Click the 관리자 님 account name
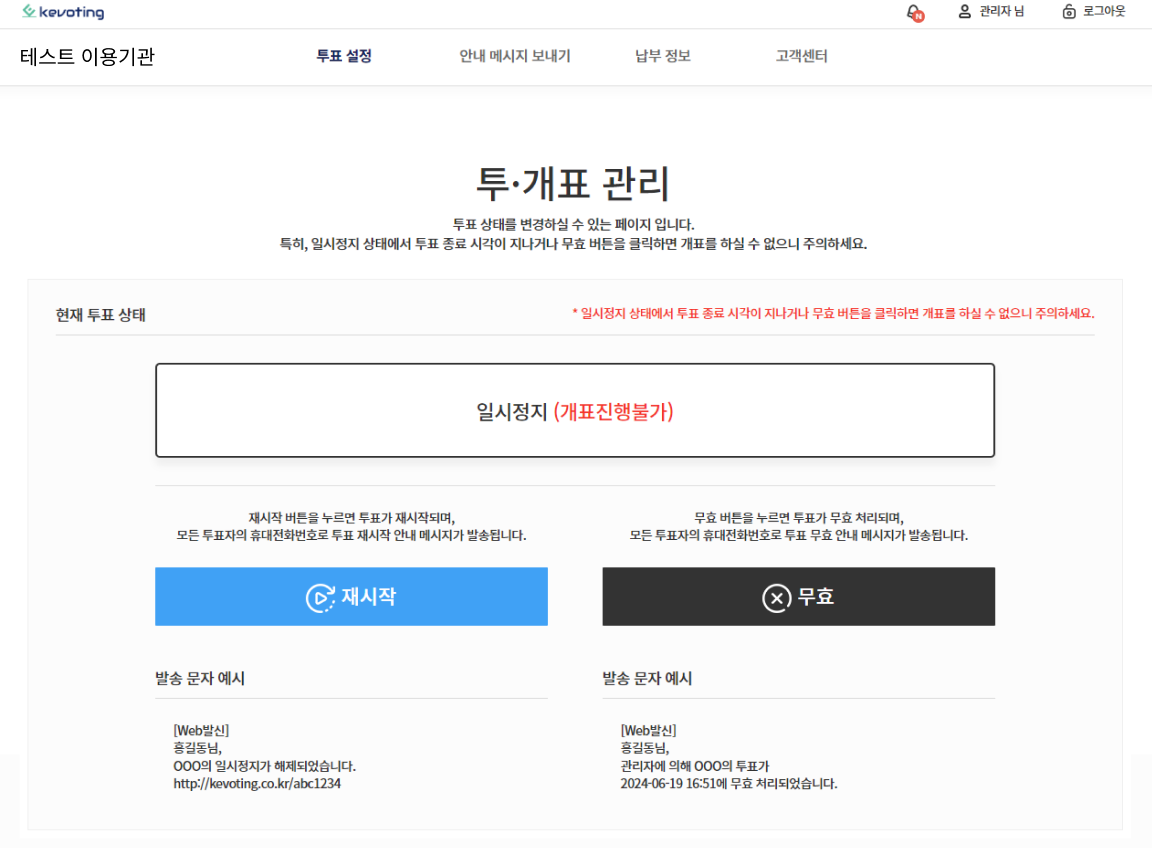Image resolution: width=1152 pixels, height=848 pixels. tap(1001, 12)
